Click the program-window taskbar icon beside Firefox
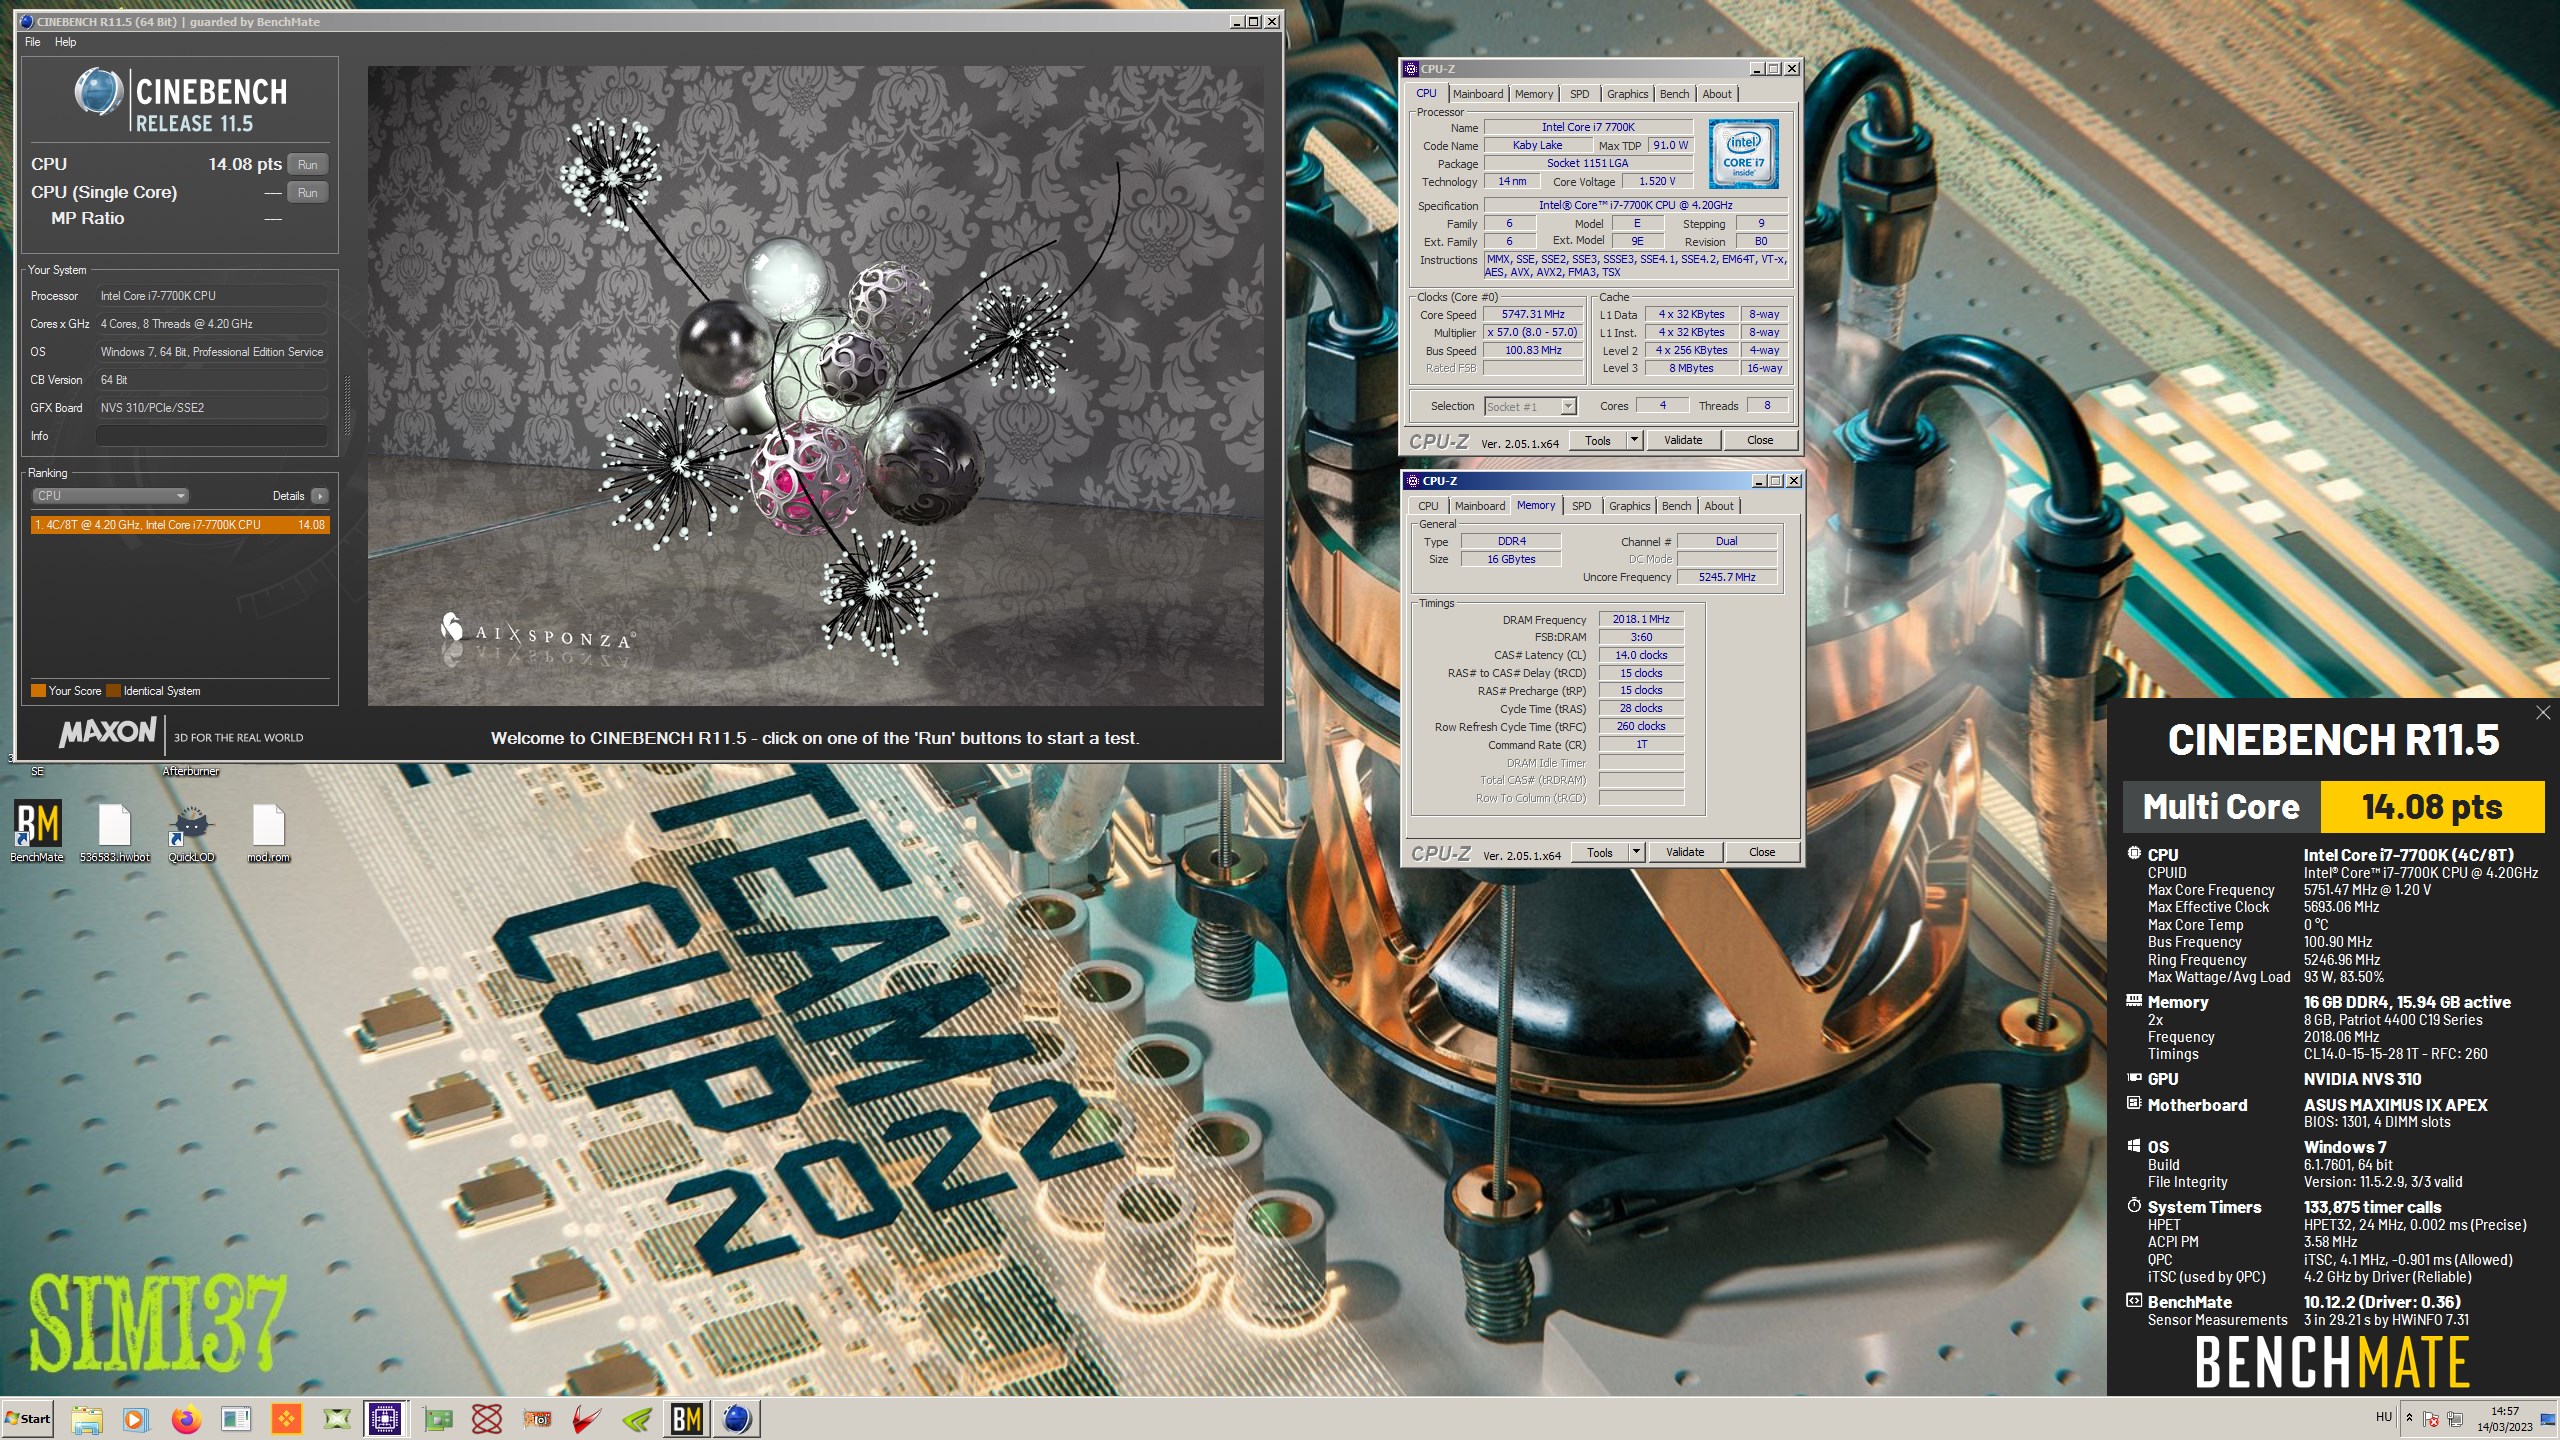Viewport: 2560px width, 1440px height. pos(236,1418)
